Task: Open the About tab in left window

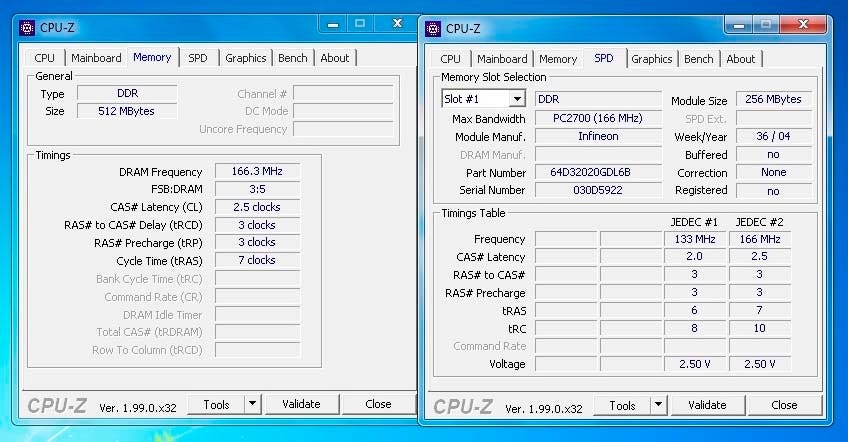Action: point(335,58)
